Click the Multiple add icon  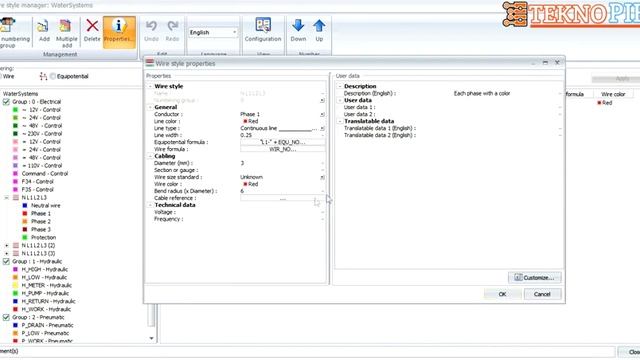[x=65, y=27]
